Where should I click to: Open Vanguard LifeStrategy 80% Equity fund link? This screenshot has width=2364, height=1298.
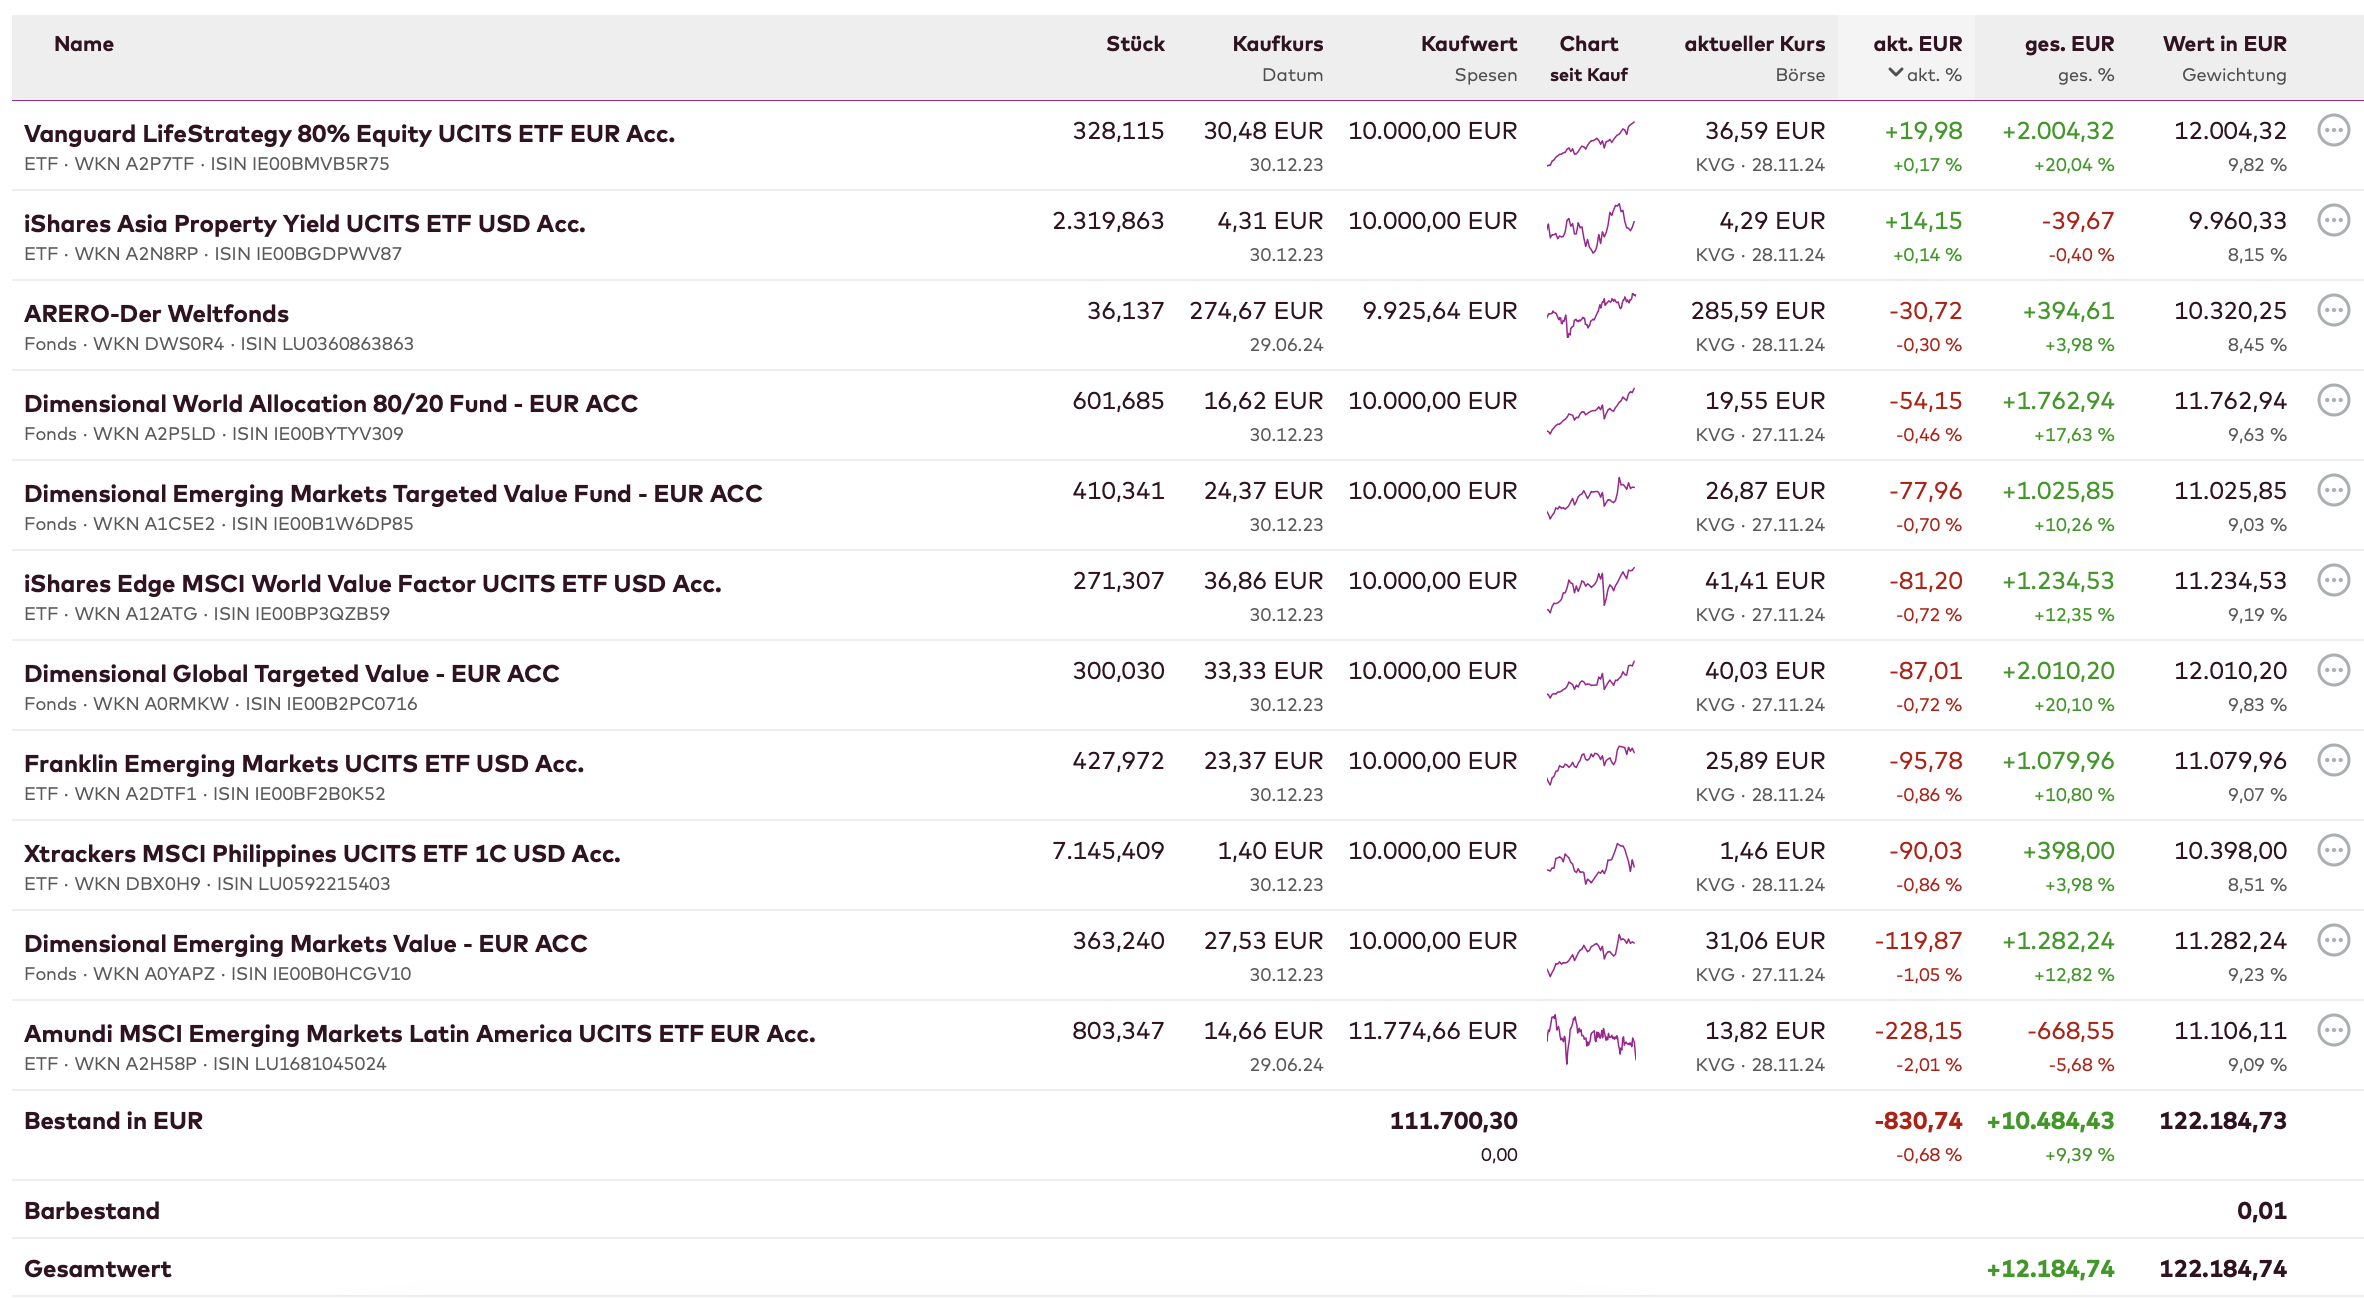pyautogui.click(x=349, y=134)
